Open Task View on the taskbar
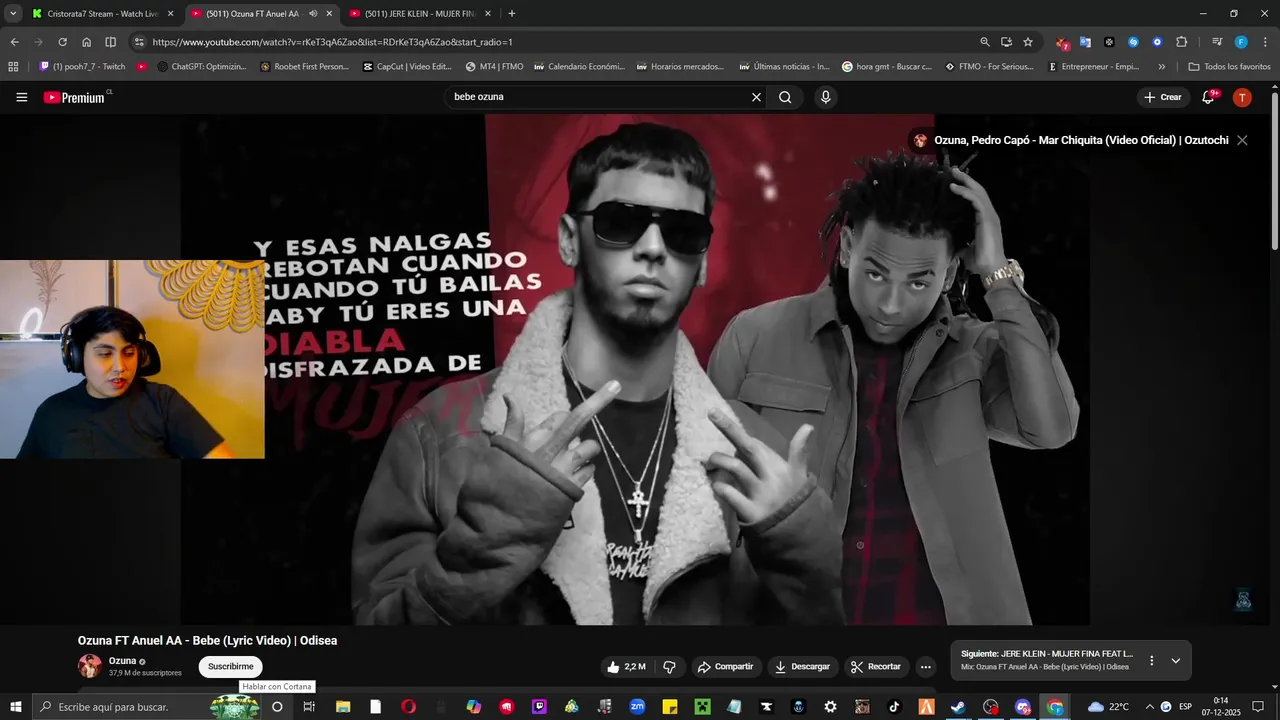 [309, 707]
